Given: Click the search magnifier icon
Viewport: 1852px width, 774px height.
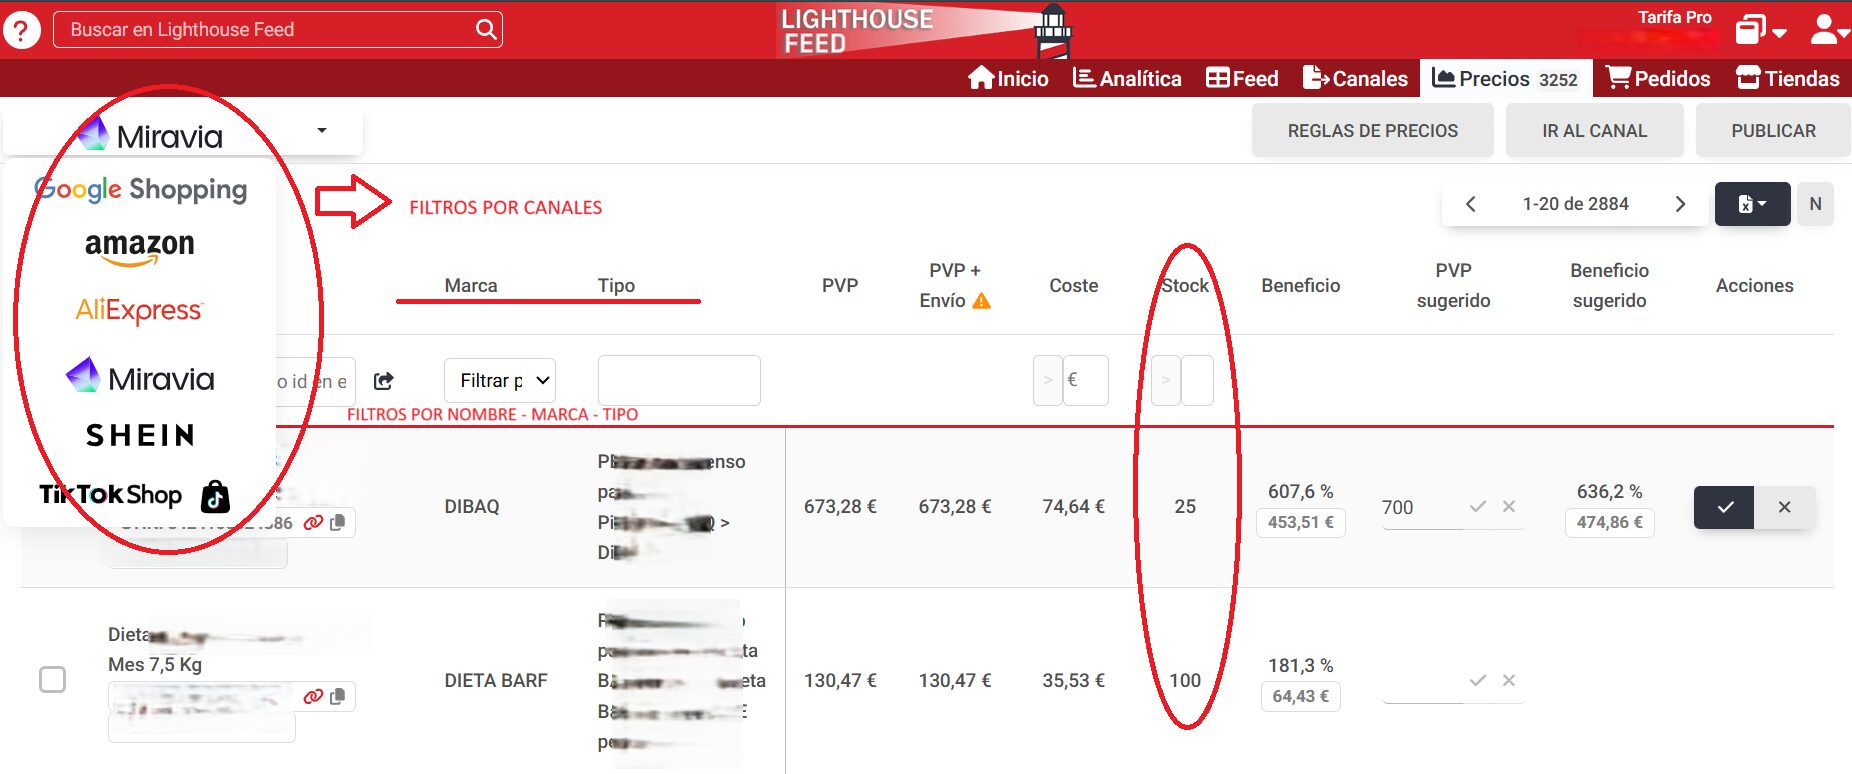Looking at the screenshot, I should click(486, 30).
